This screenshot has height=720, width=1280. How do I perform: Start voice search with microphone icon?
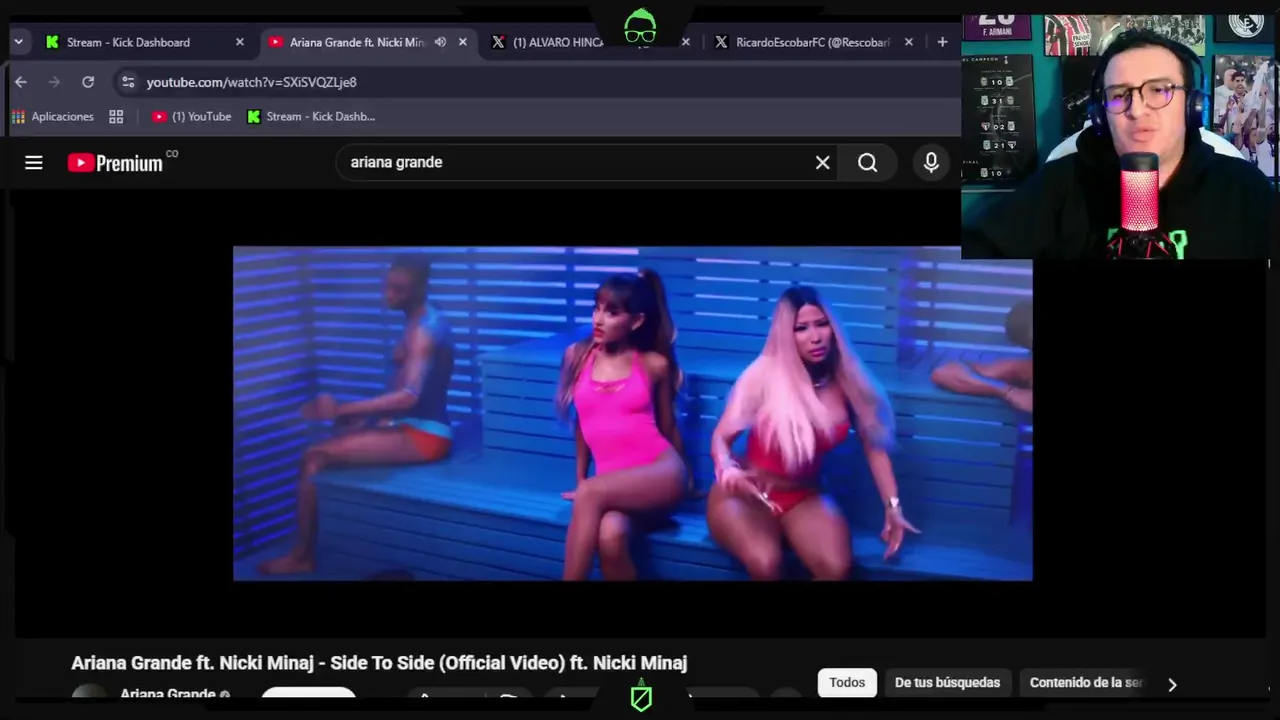(x=931, y=162)
